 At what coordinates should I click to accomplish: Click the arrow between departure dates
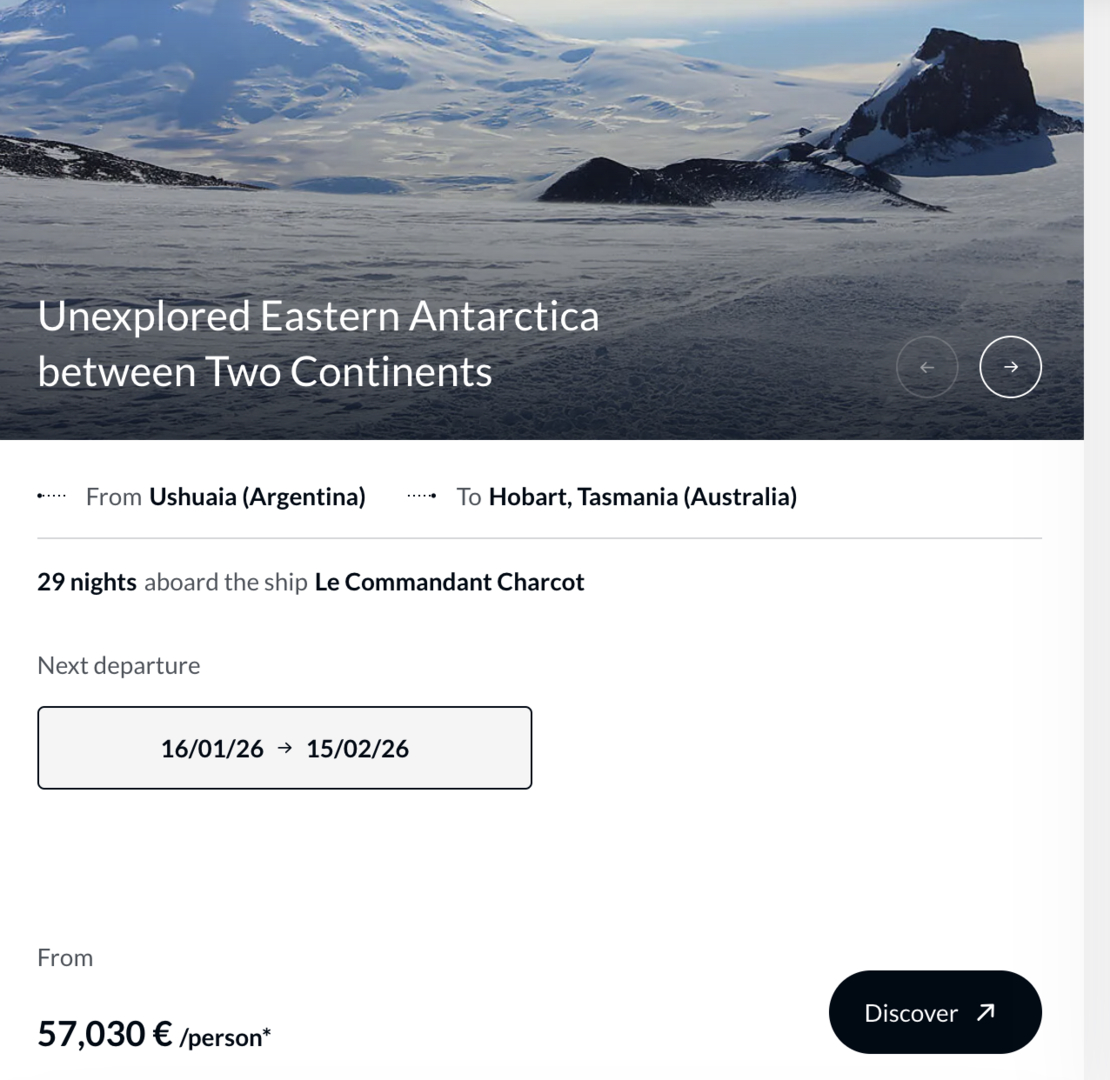click(285, 748)
